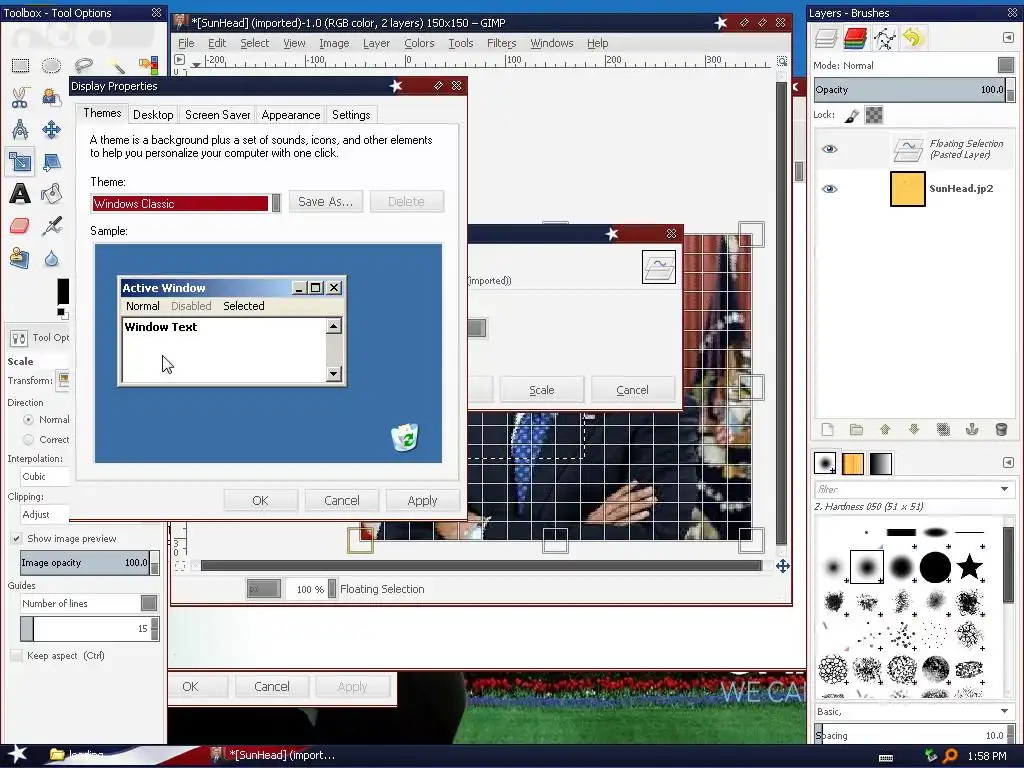This screenshot has height=768, width=1024.
Task: Click the new layer group folder icon
Action: click(x=856, y=429)
